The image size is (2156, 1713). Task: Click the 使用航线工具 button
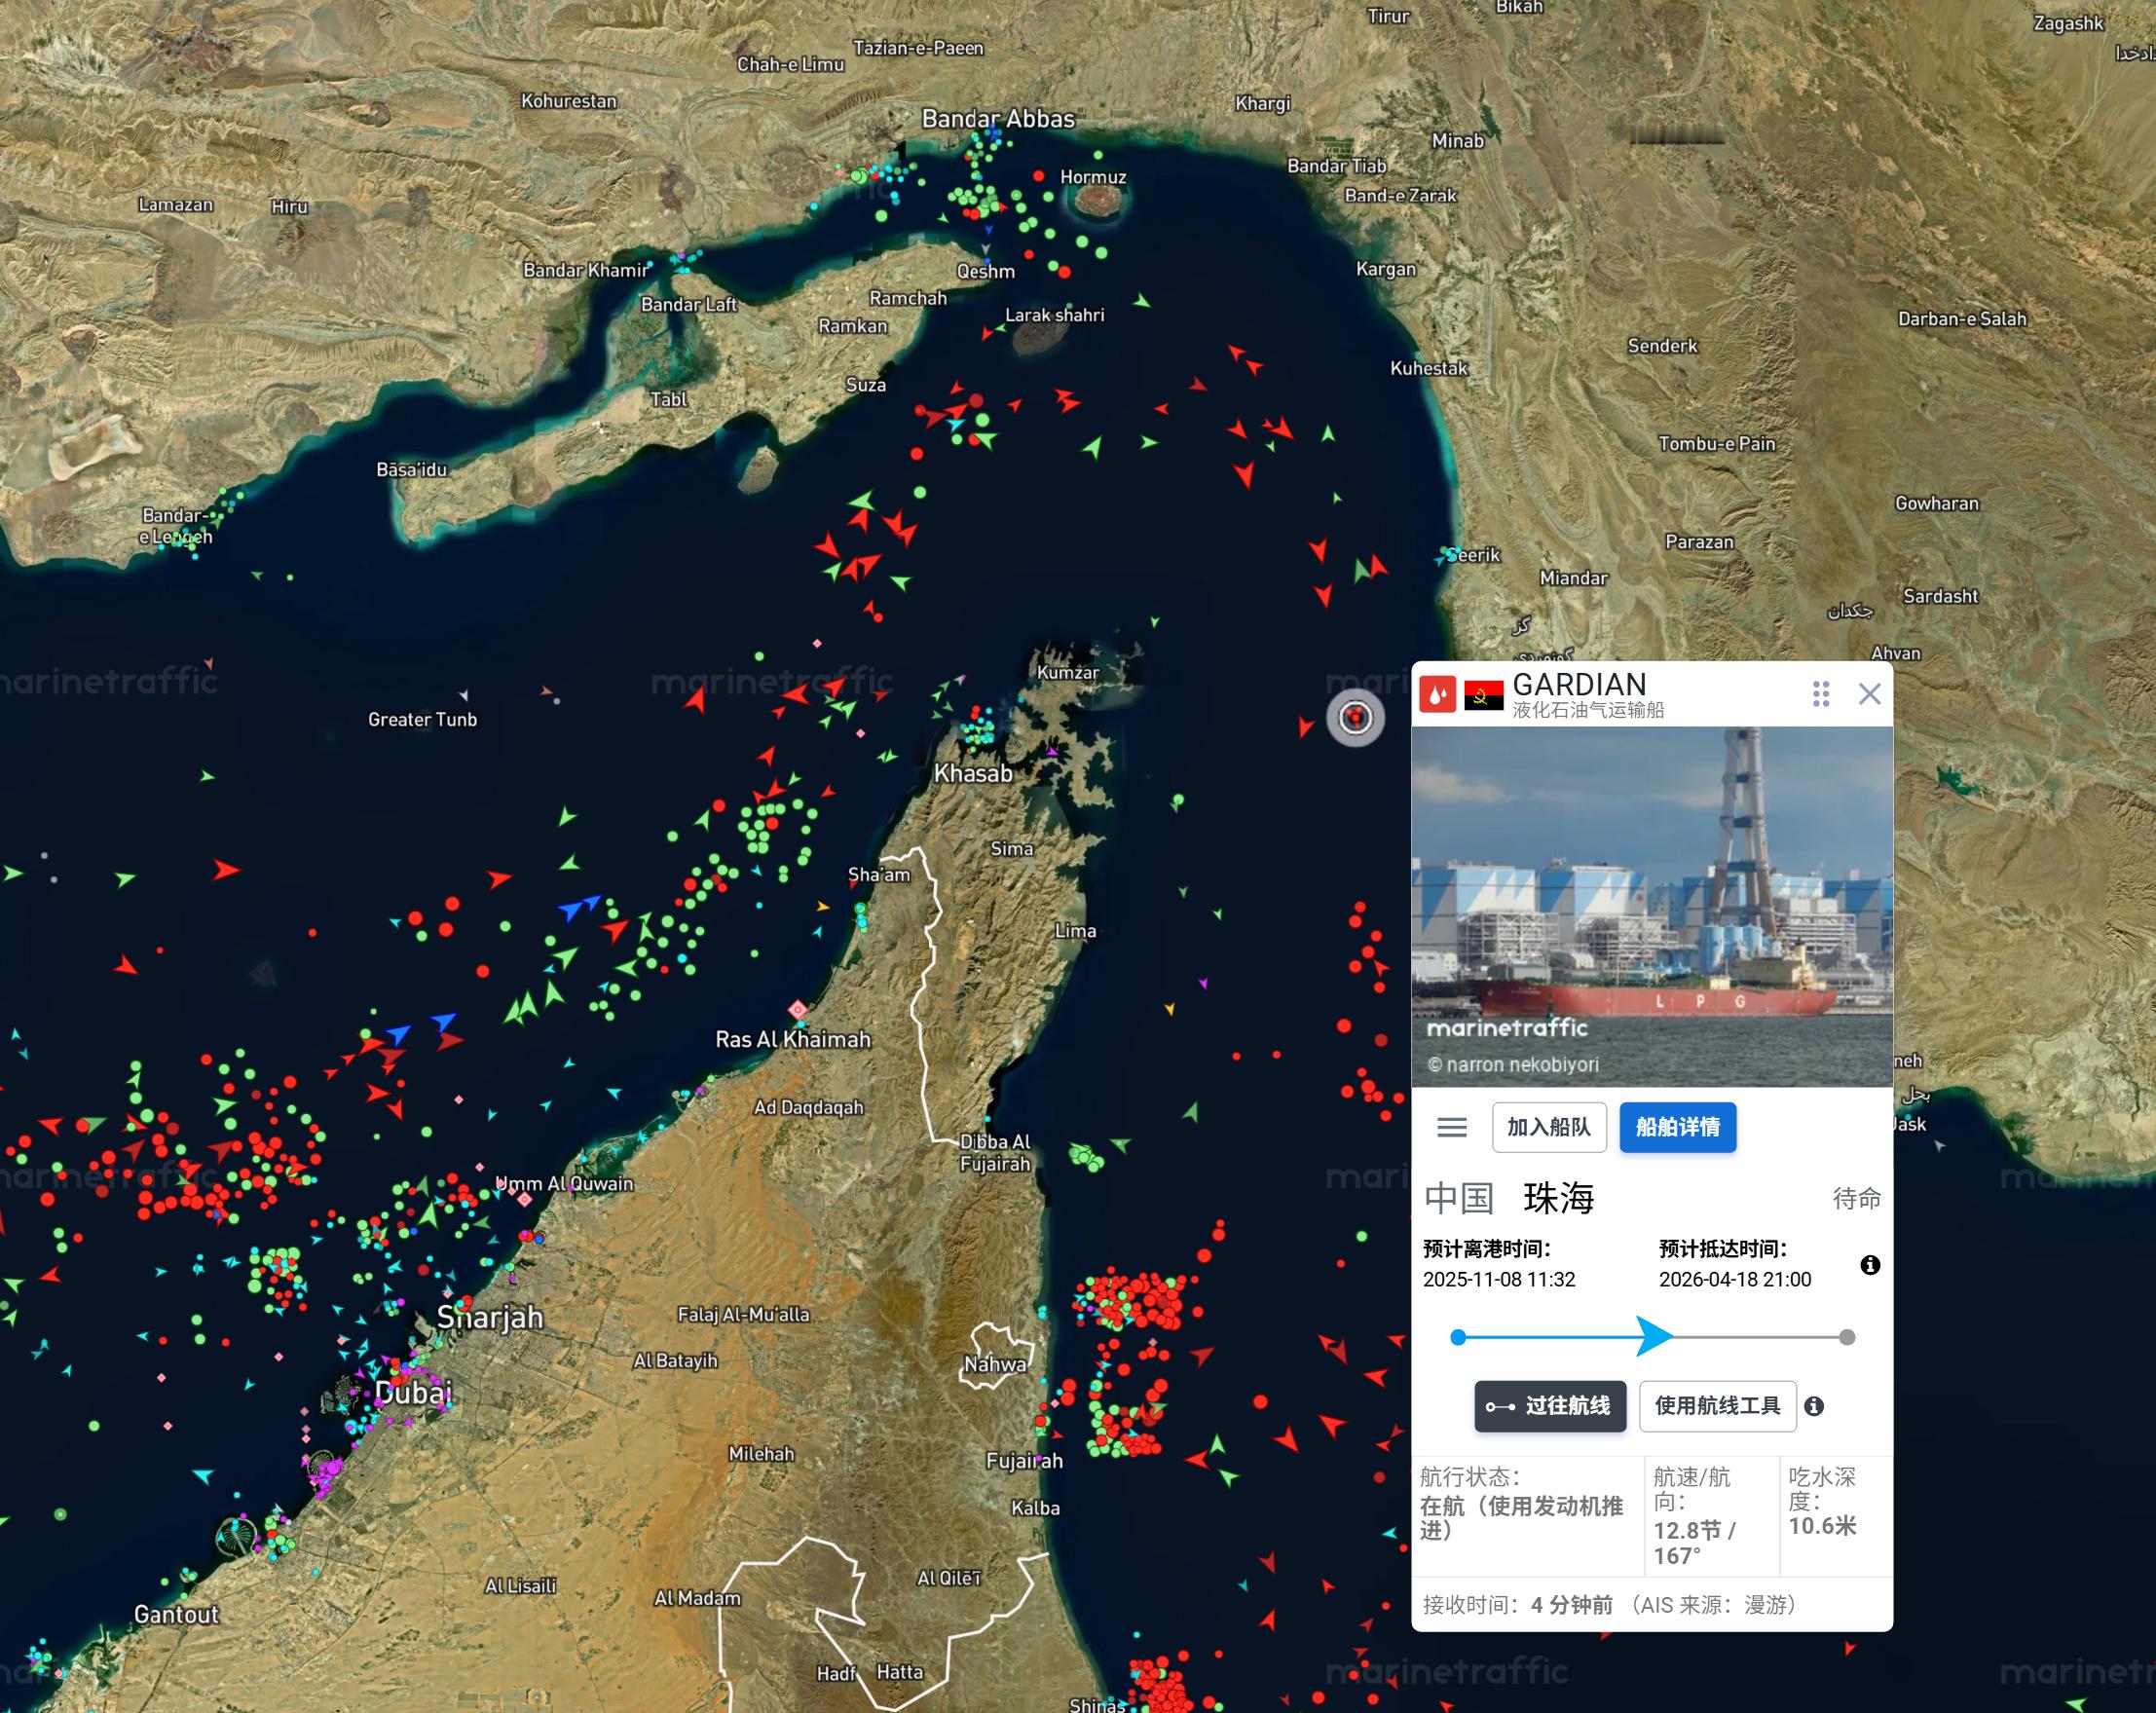tap(1717, 1406)
